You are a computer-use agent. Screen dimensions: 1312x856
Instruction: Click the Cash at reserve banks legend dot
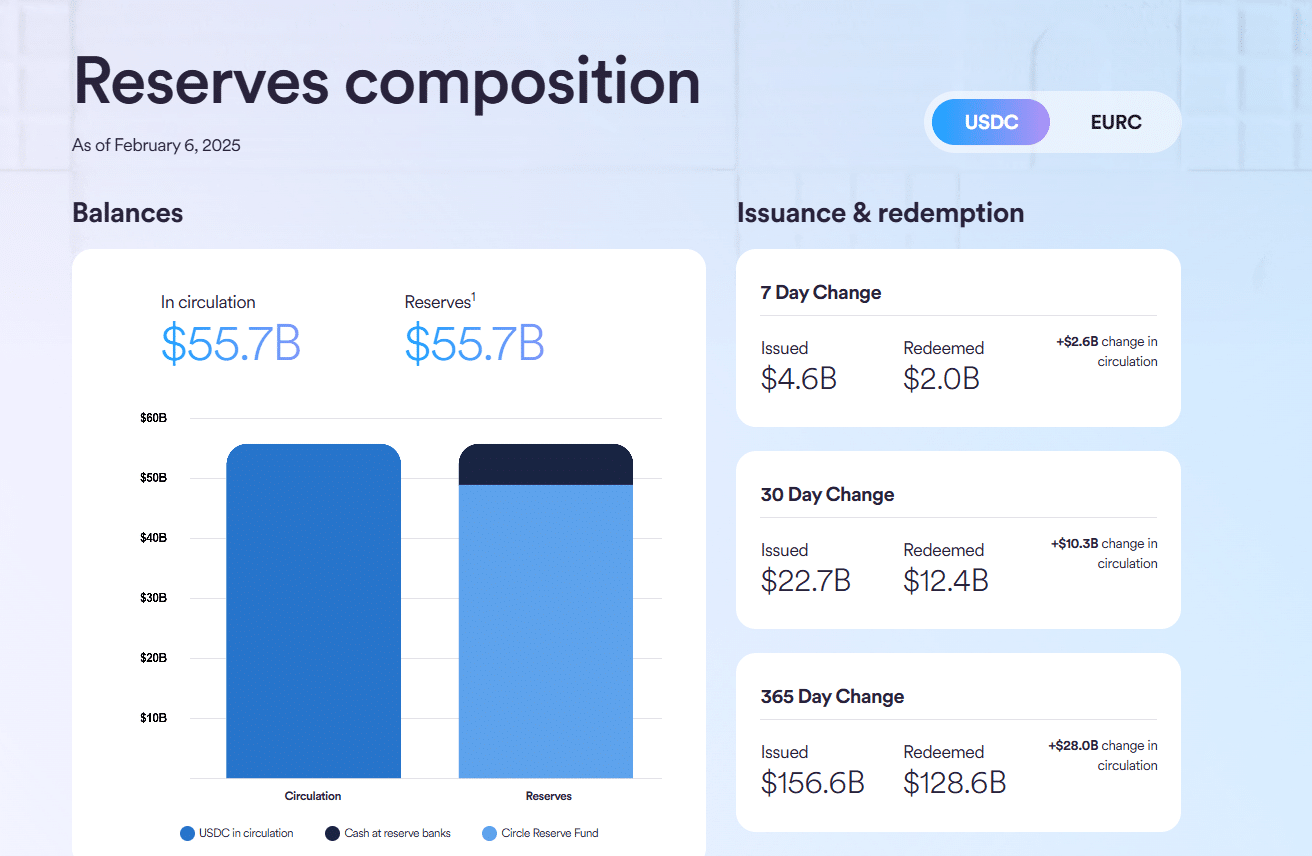click(x=332, y=833)
